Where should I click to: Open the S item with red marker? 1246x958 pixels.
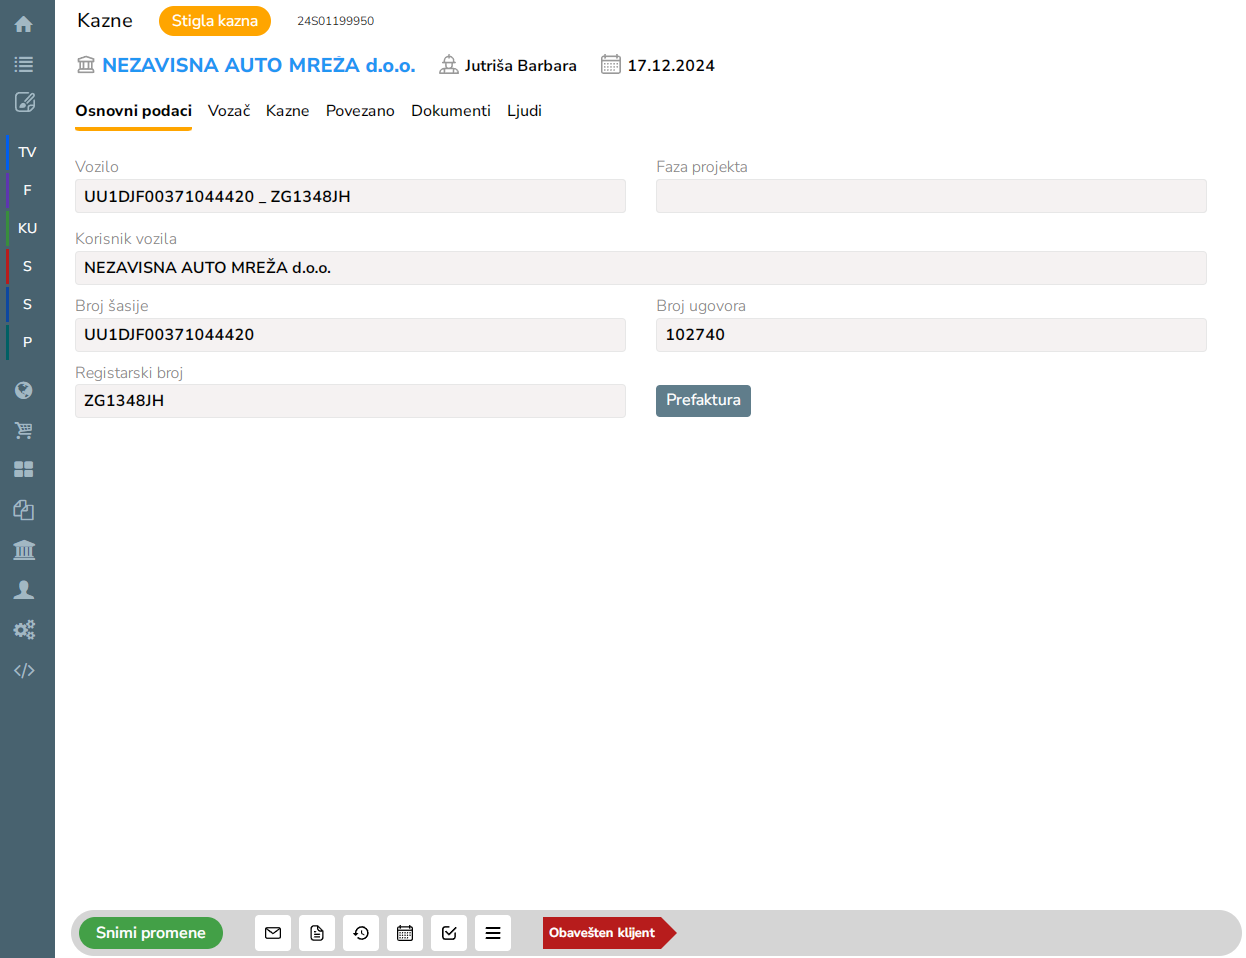click(27, 266)
